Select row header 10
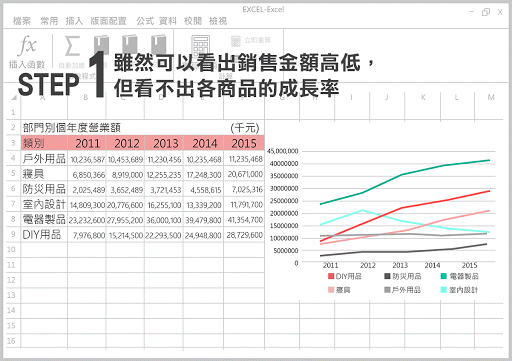Screen dimensions: 512x361 coord(11,249)
